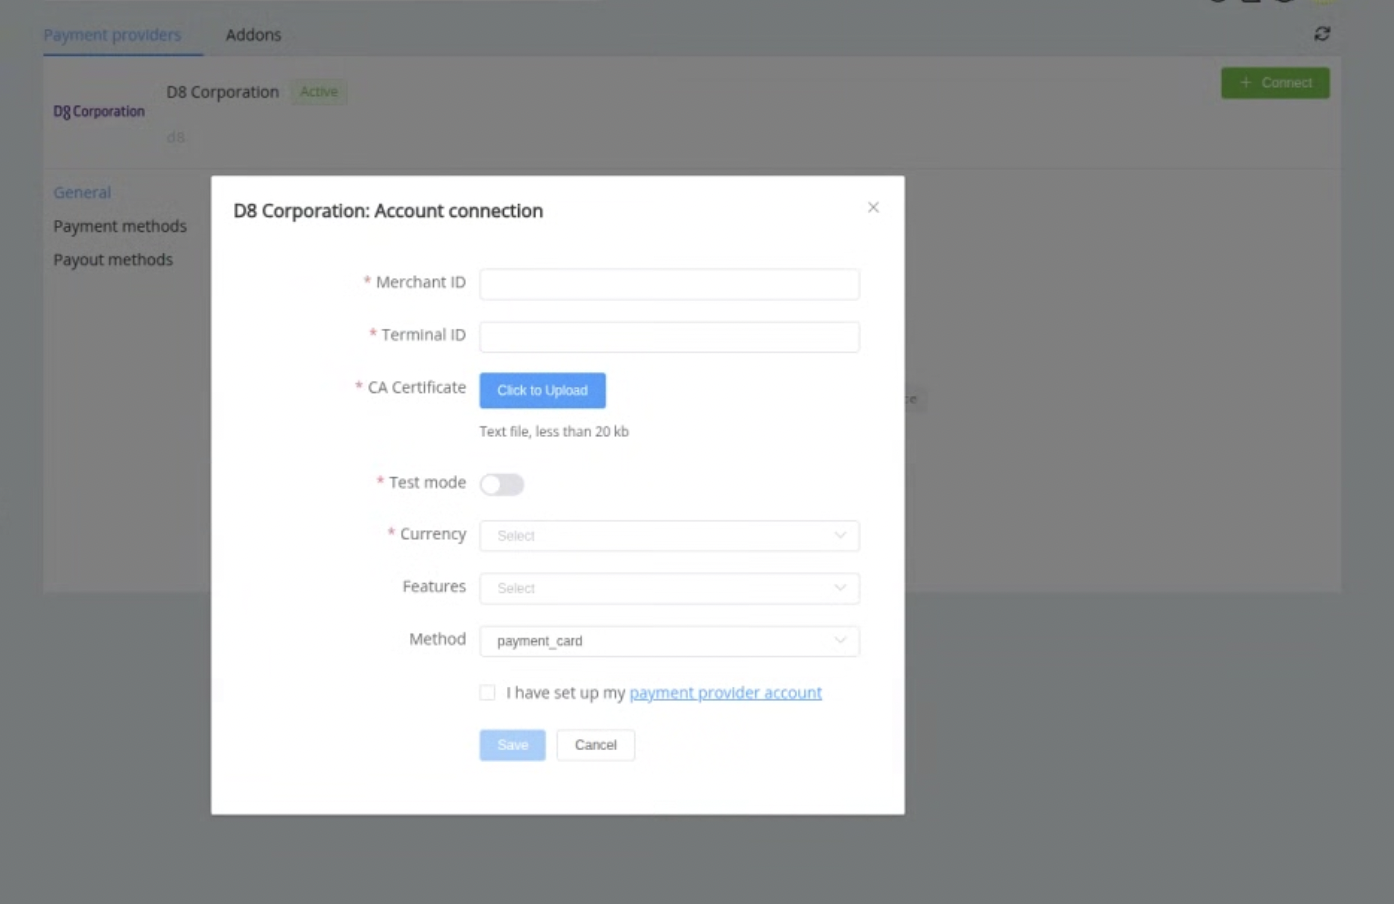Viewport: 1394px width, 904px height.
Task: Select General in the side menu
Action: (x=82, y=192)
